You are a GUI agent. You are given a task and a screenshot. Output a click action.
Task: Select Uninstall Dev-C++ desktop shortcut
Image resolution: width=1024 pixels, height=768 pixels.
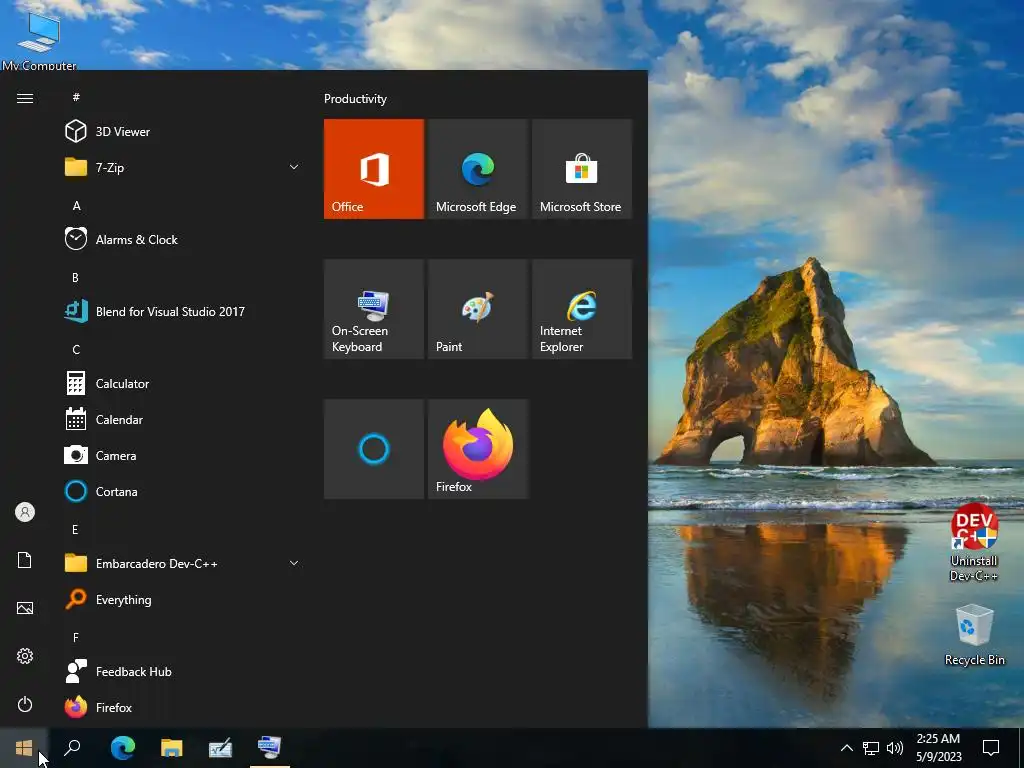974,542
